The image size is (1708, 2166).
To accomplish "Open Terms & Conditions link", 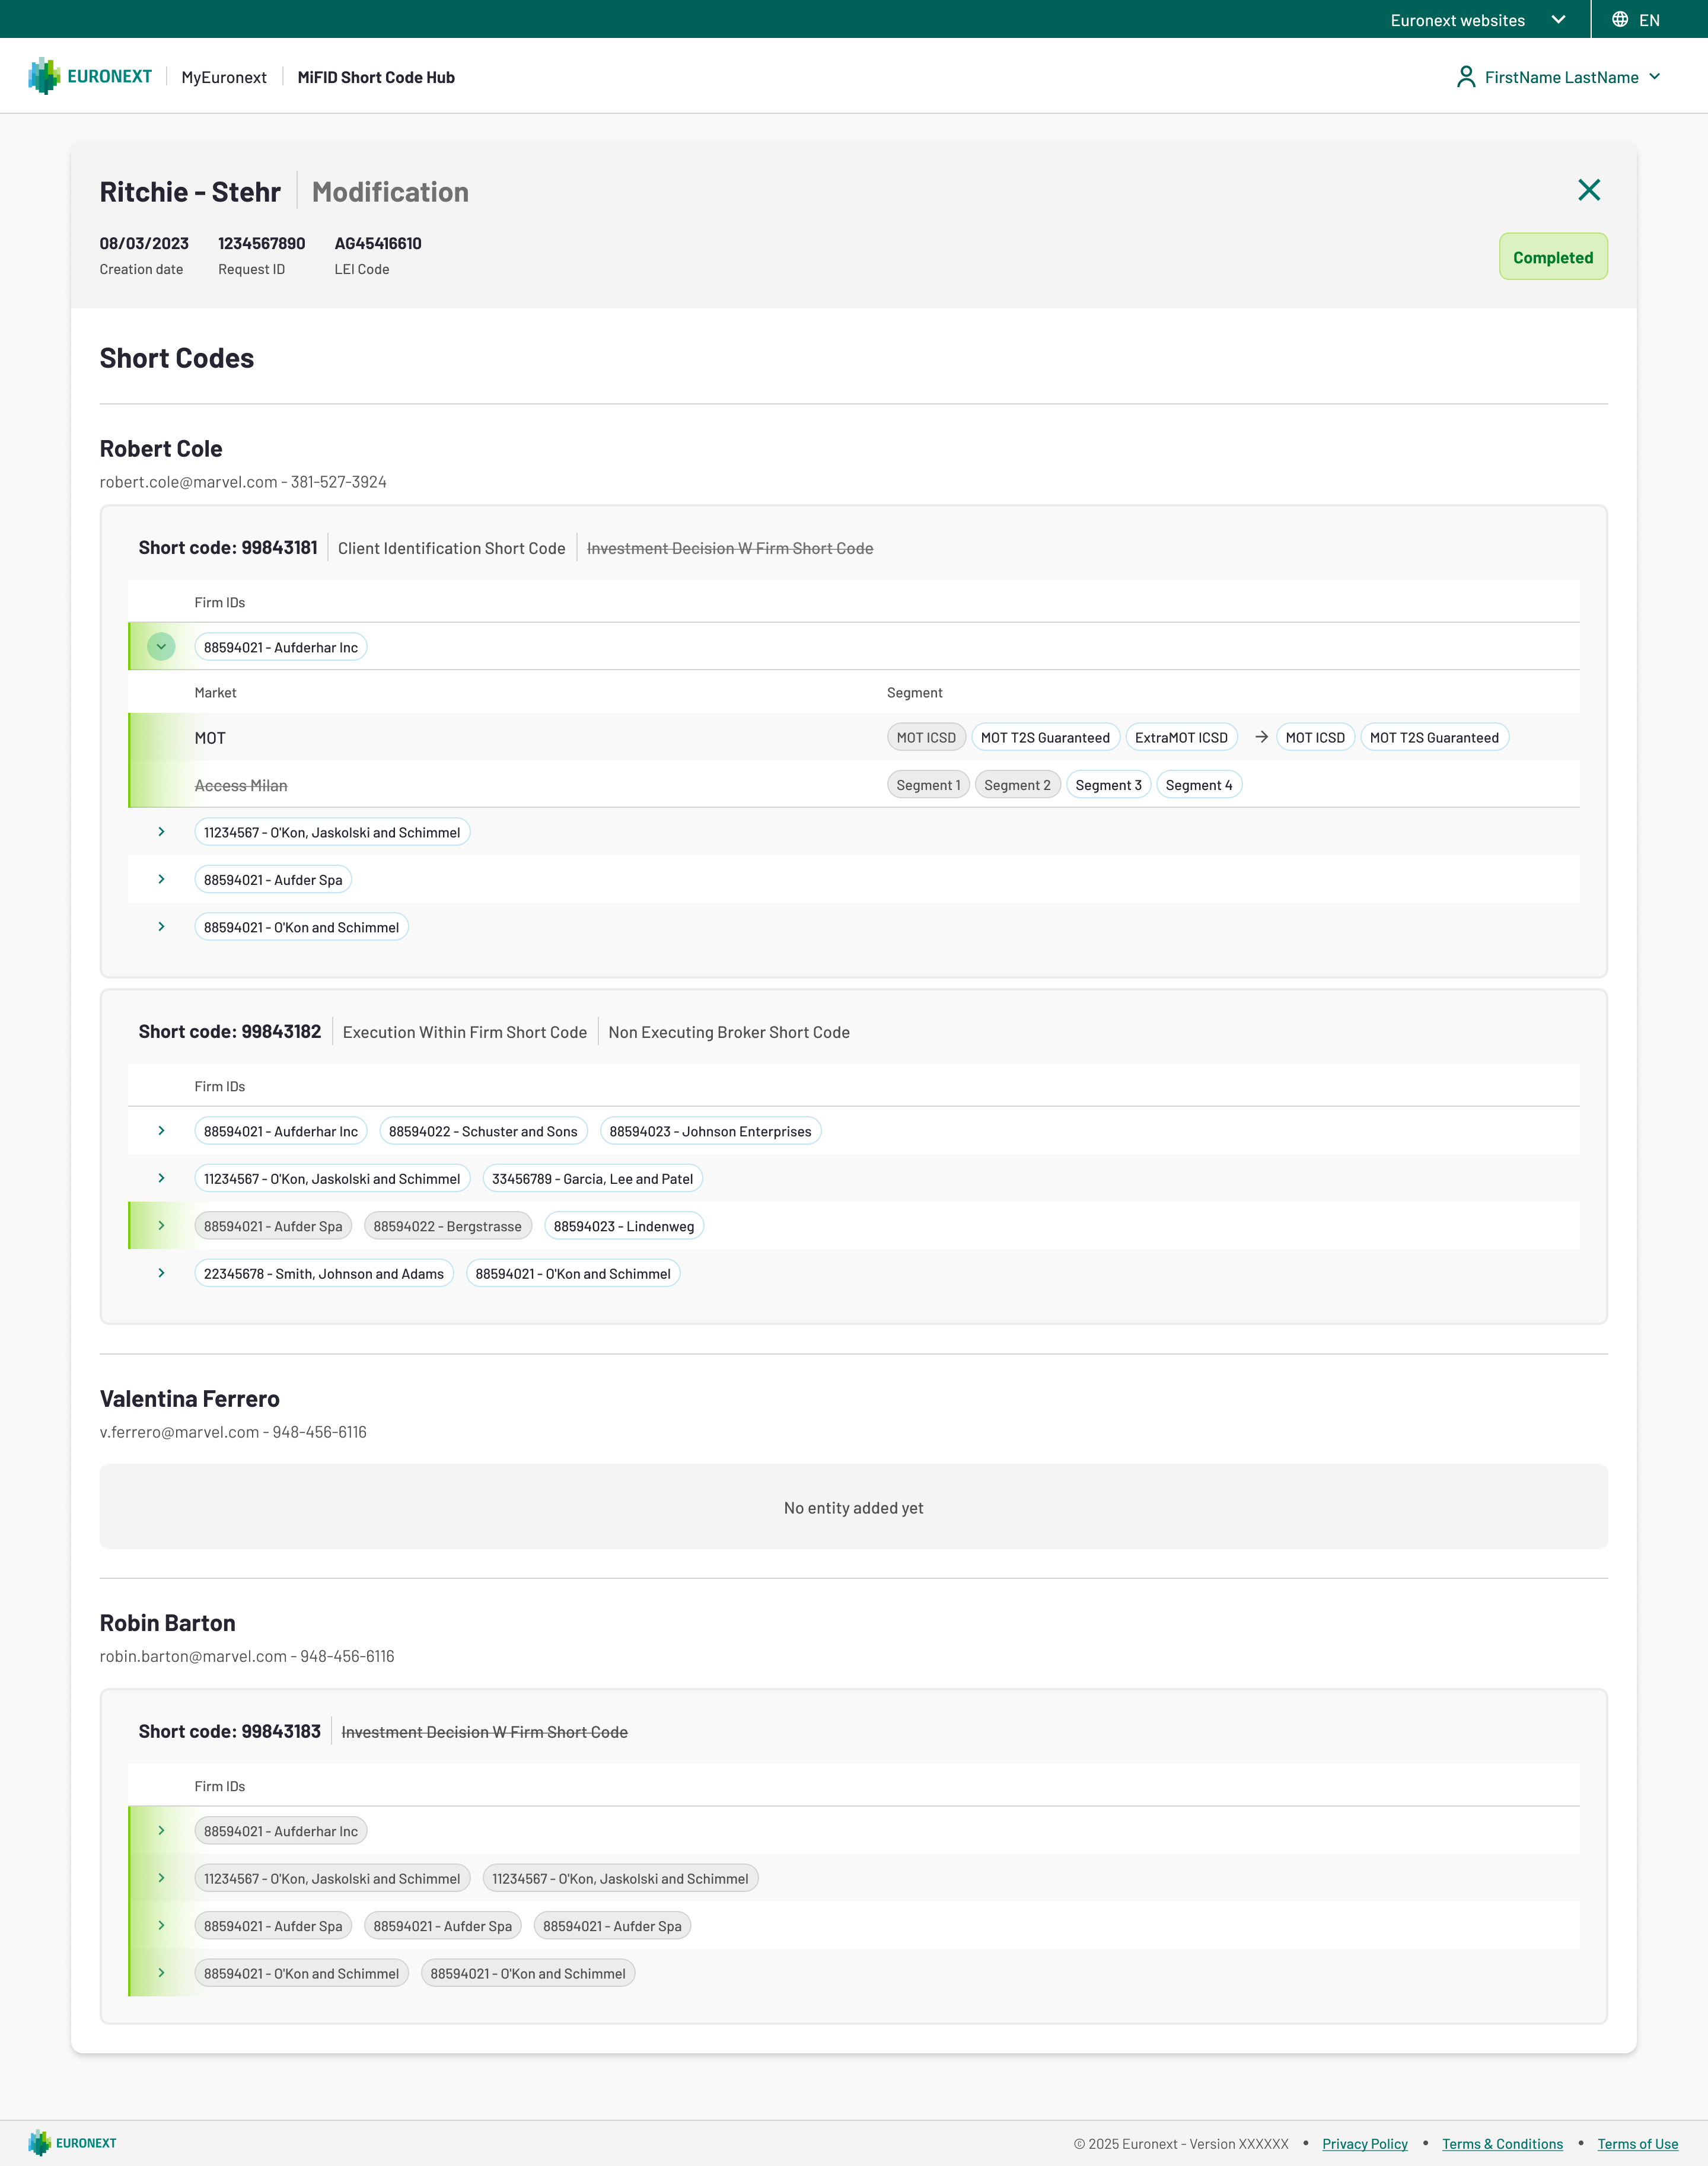I will click(x=1502, y=2144).
